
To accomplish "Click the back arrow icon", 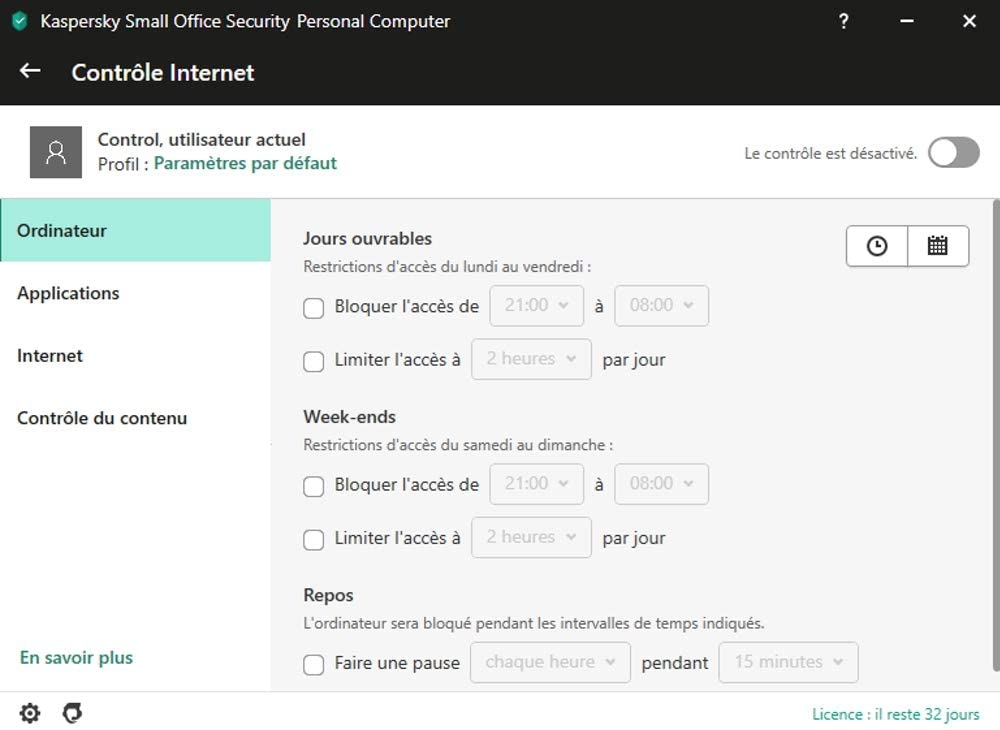I will point(30,71).
